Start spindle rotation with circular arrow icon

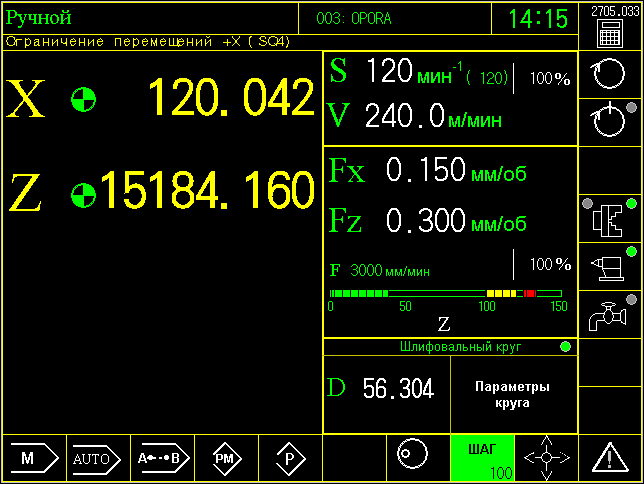[x=610, y=74]
